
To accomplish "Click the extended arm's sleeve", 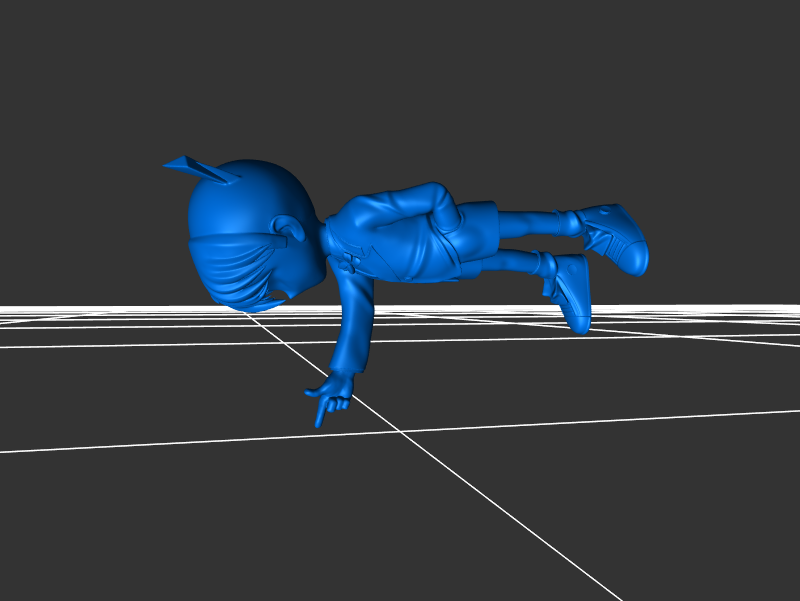I will [x=355, y=320].
